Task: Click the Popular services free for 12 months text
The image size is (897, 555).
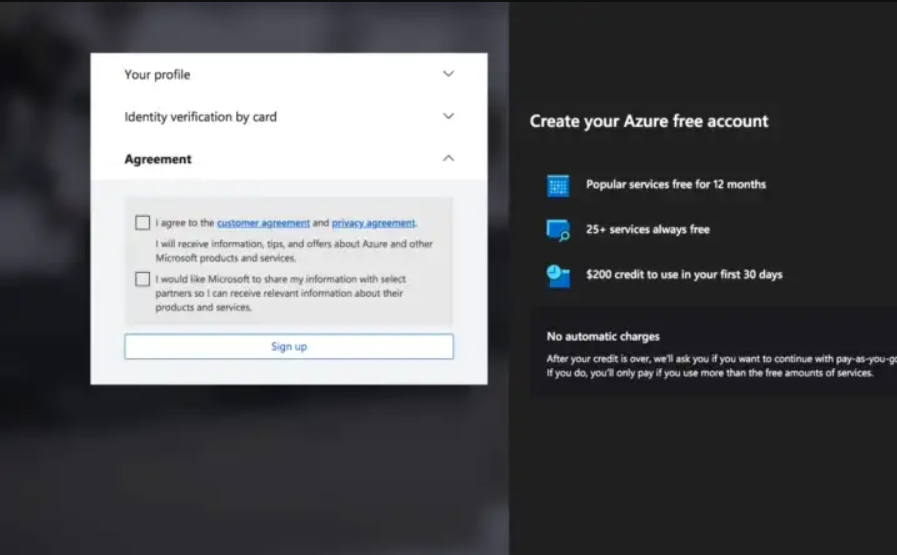Action: [x=676, y=184]
